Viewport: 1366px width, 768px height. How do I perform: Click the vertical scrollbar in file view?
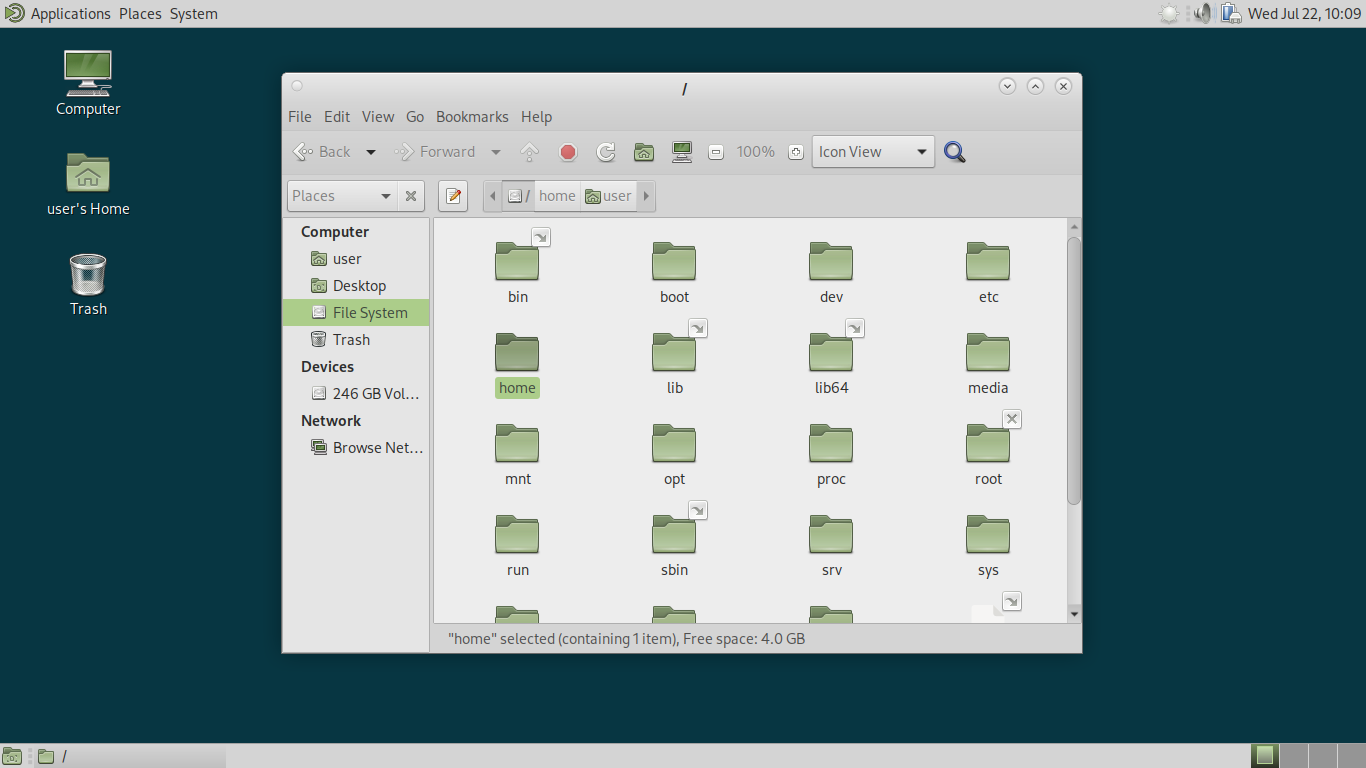coord(1074,371)
